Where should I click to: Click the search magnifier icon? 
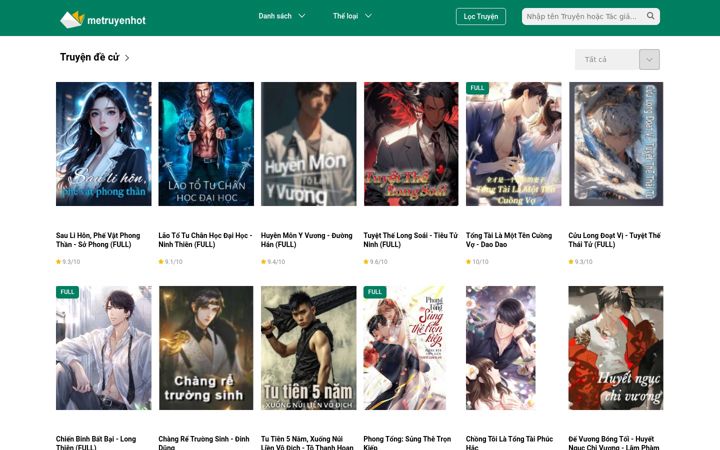pos(650,16)
